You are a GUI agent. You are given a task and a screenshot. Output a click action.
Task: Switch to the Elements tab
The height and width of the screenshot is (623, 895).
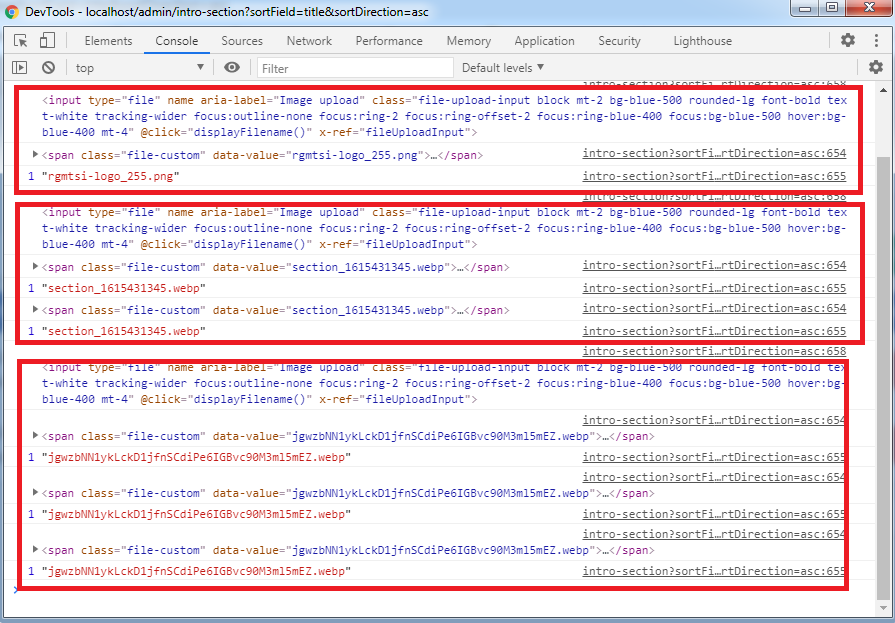pos(108,41)
